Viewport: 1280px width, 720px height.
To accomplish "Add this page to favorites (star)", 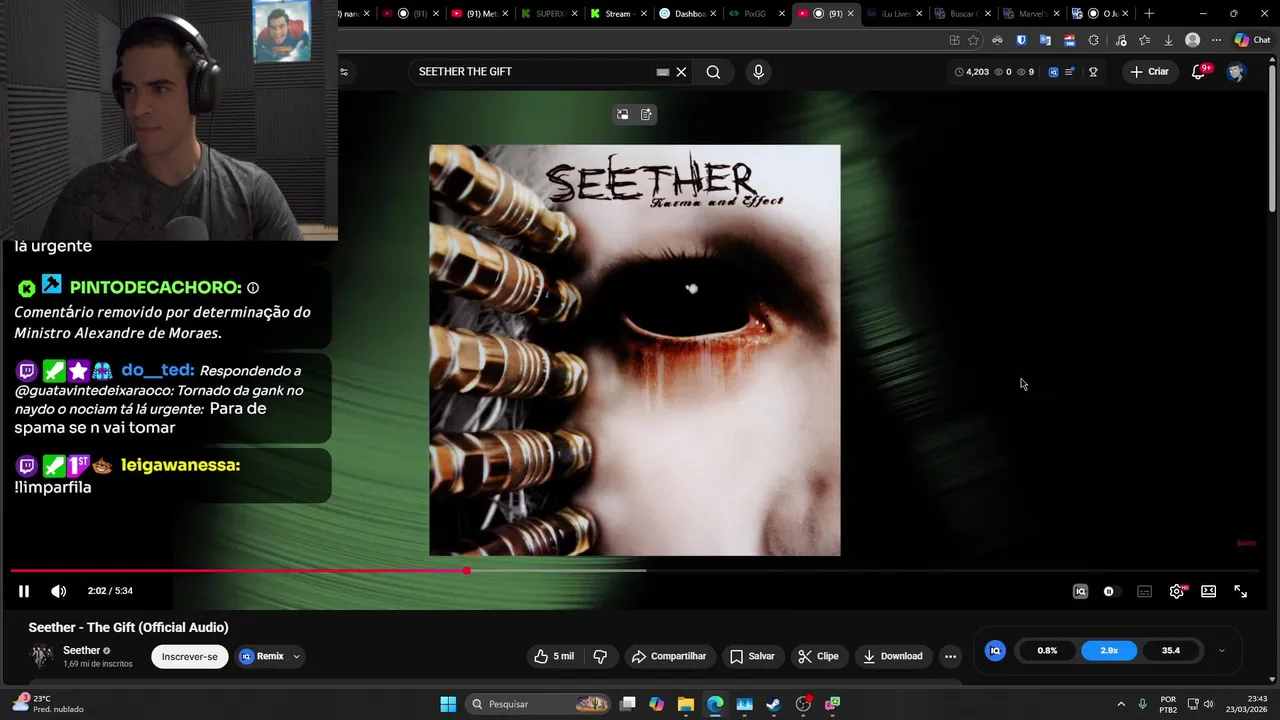I will coord(973,40).
